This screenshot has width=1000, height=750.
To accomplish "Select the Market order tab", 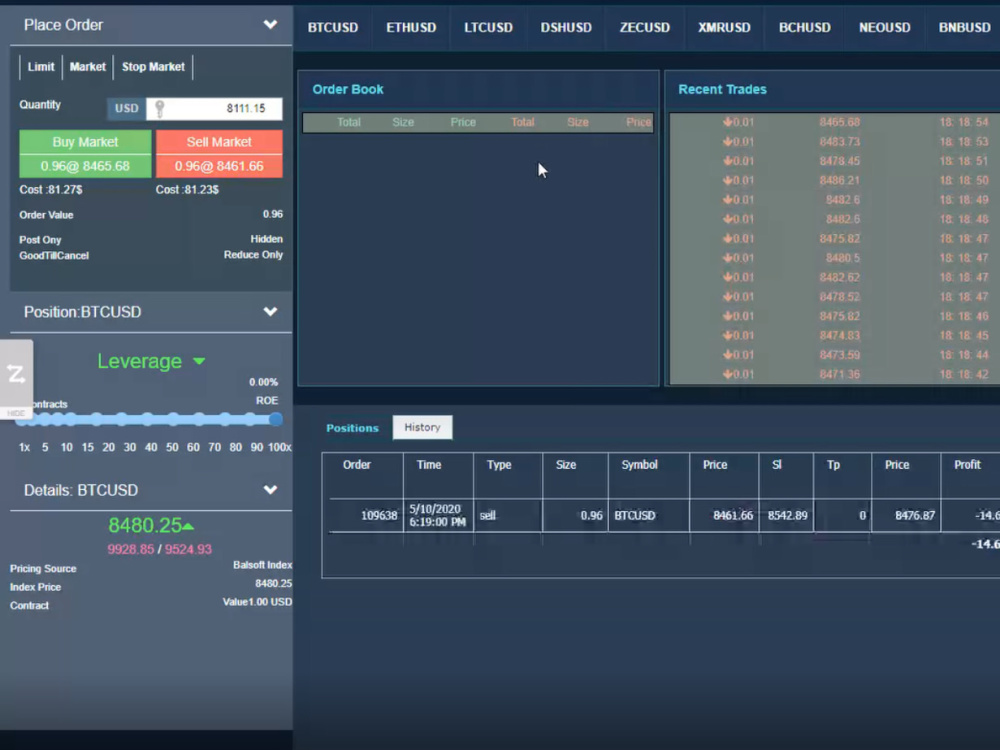I will pos(87,67).
